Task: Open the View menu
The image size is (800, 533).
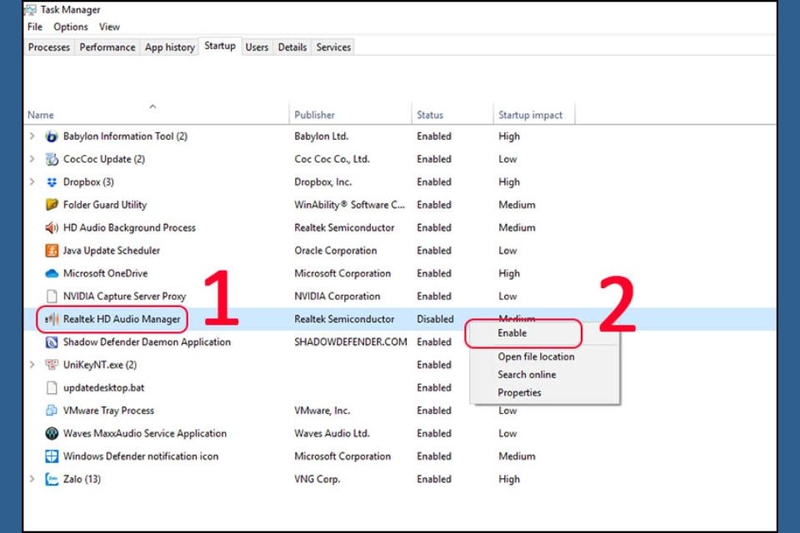Action: pyautogui.click(x=109, y=27)
